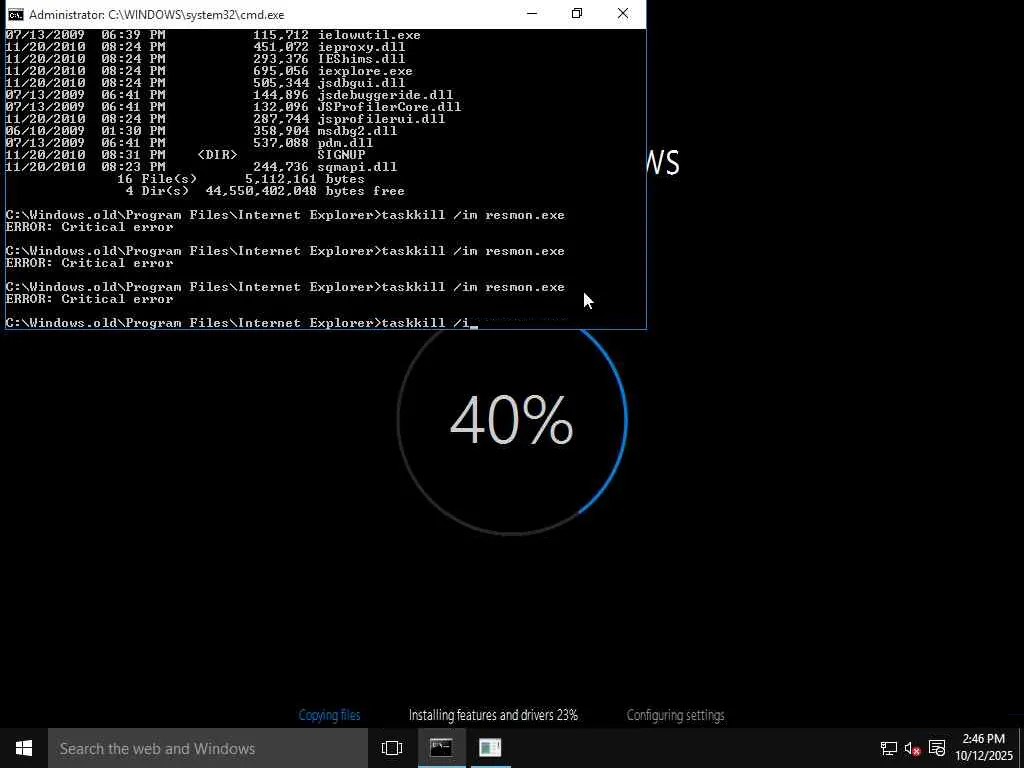Click the Copying files stage label
The image size is (1024, 768).
[329, 715]
